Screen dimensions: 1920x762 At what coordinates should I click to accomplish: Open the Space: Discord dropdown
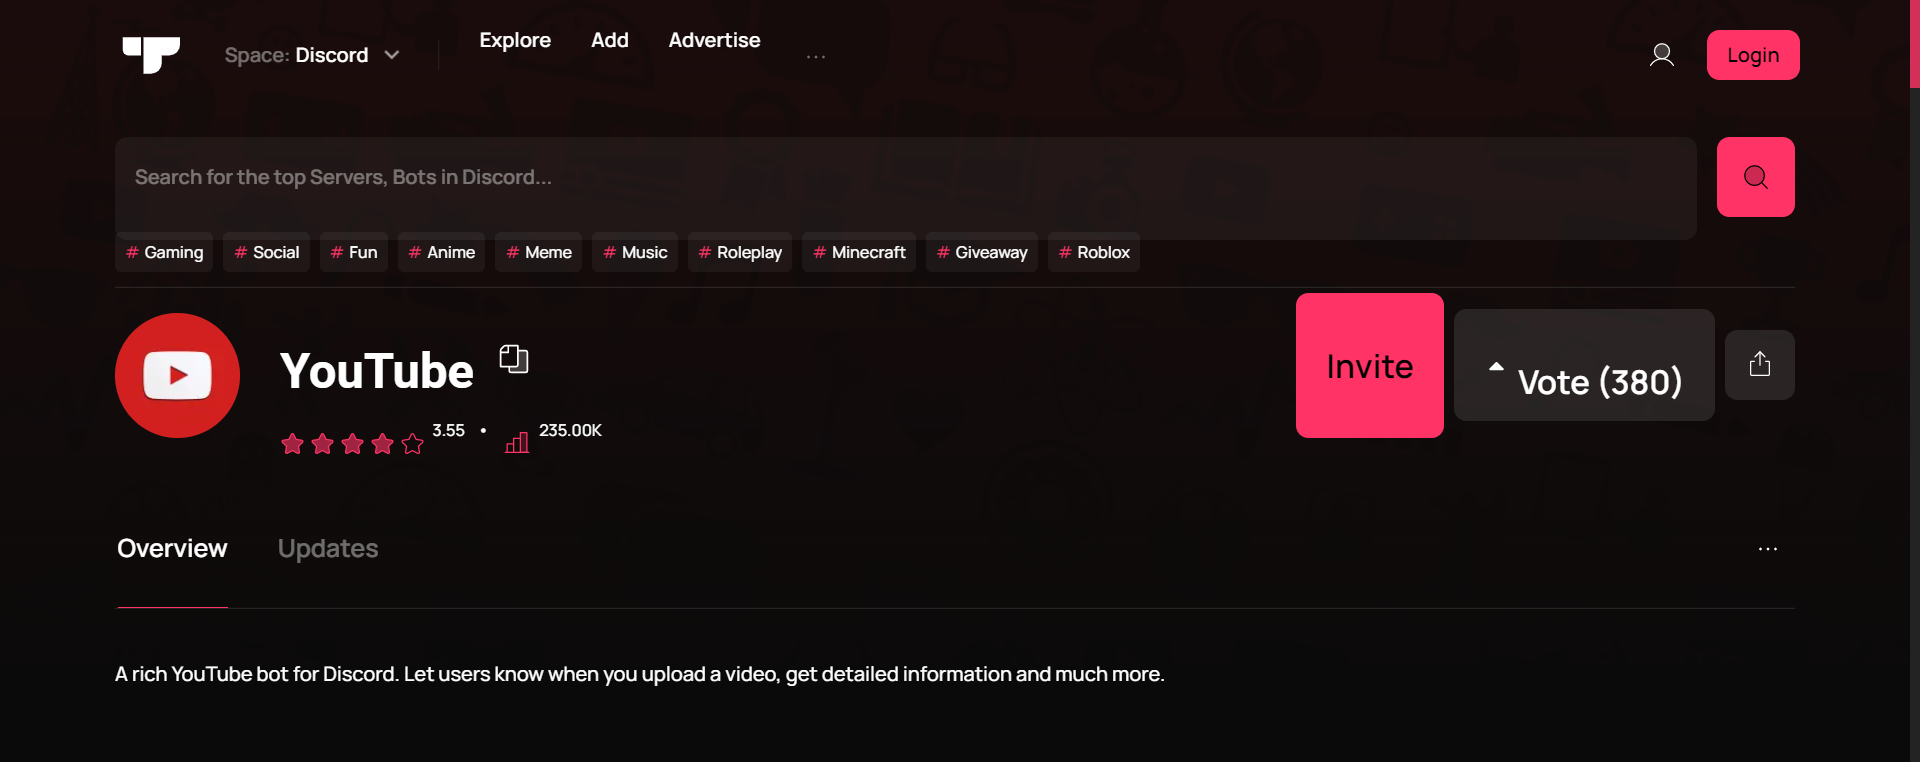pos(312,55)
